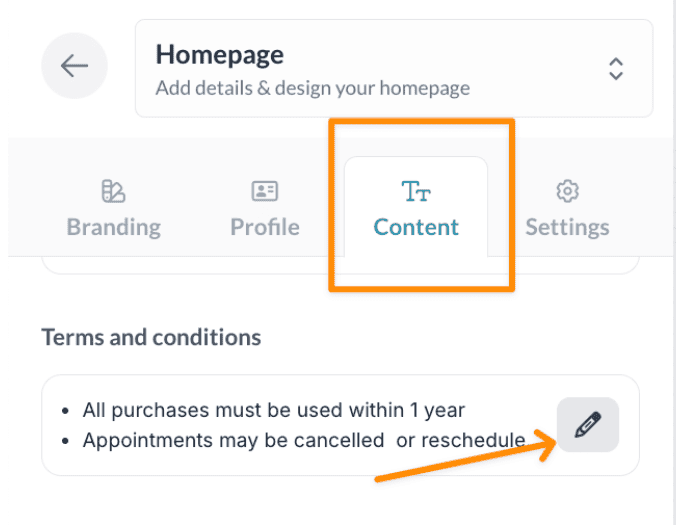The image size is (676, 526).
Task: Expand the Homepage selector up-down chevron
Action: click(616, 68)
